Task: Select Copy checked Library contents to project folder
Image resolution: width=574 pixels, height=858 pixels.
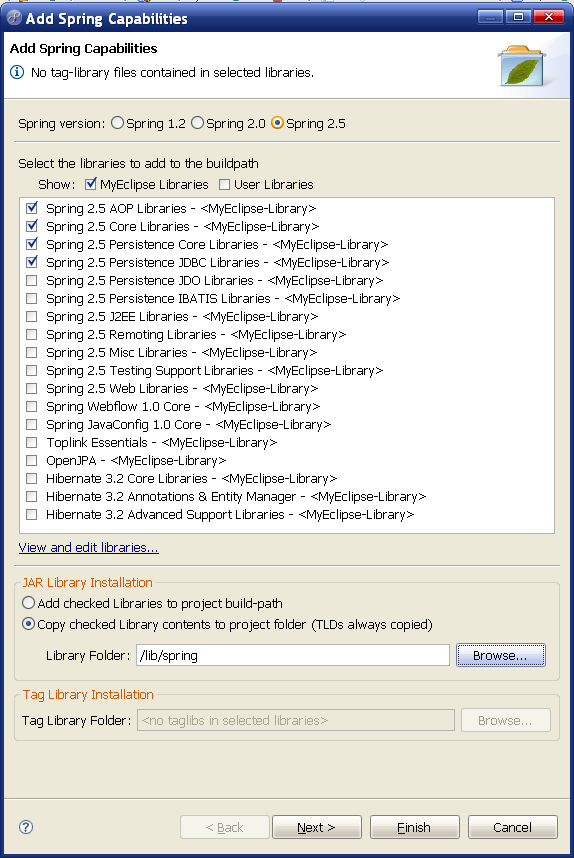Action: 28,624
